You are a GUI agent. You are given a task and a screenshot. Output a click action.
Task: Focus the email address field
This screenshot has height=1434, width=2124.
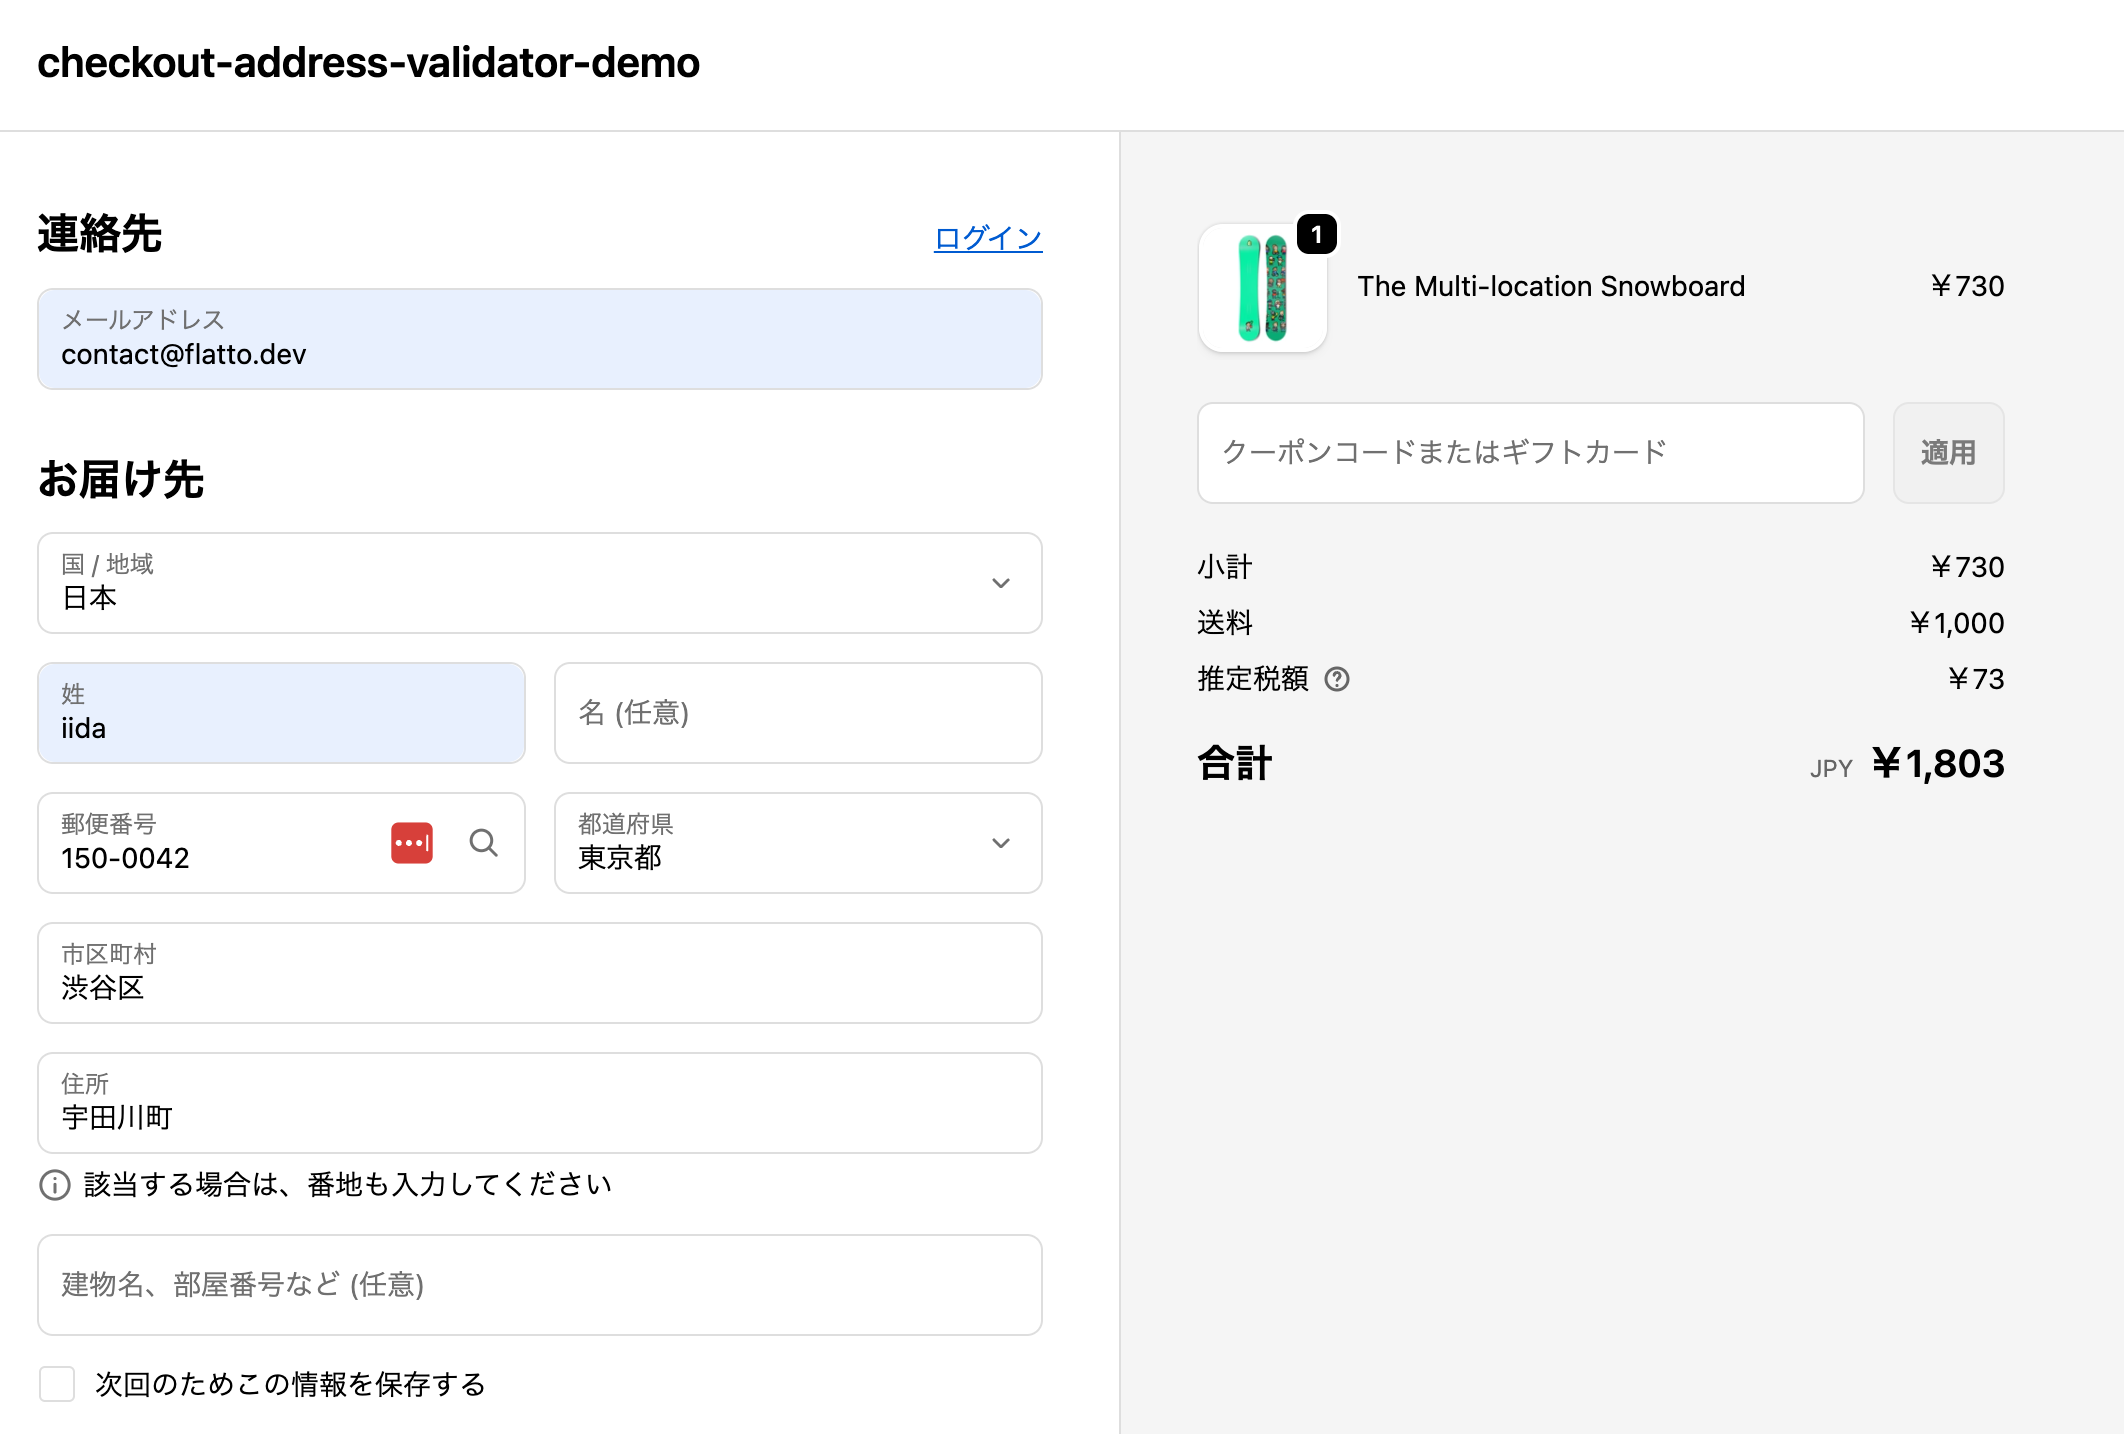pos(540,340)
